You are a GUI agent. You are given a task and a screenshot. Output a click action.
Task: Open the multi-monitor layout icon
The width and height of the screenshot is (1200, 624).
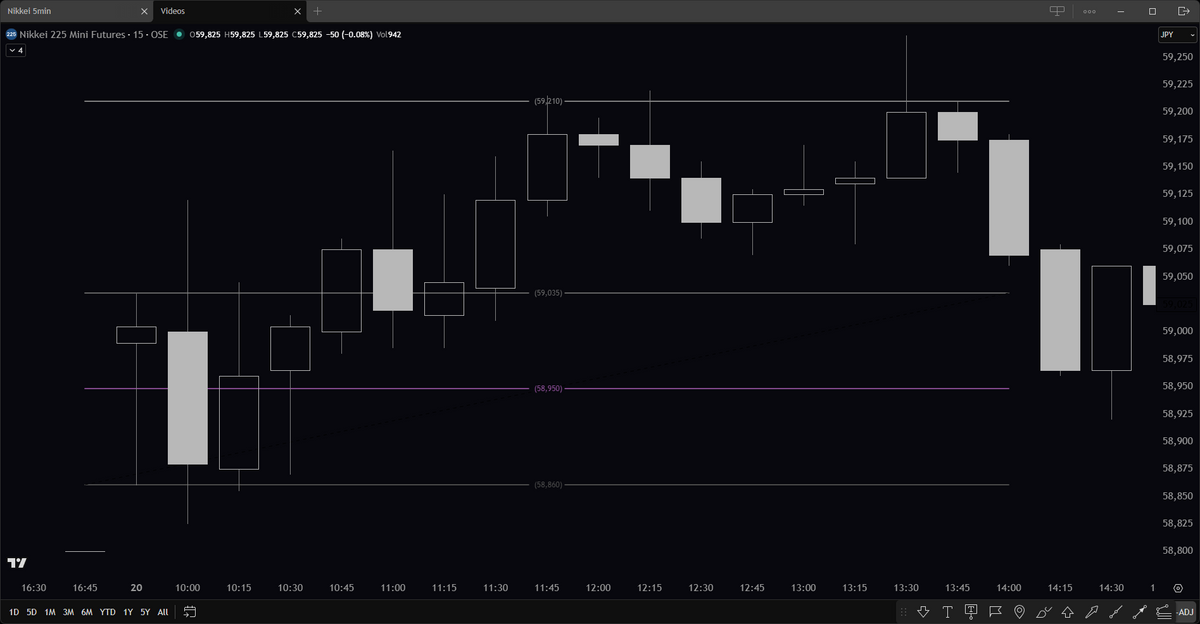tap(1057, 11)
